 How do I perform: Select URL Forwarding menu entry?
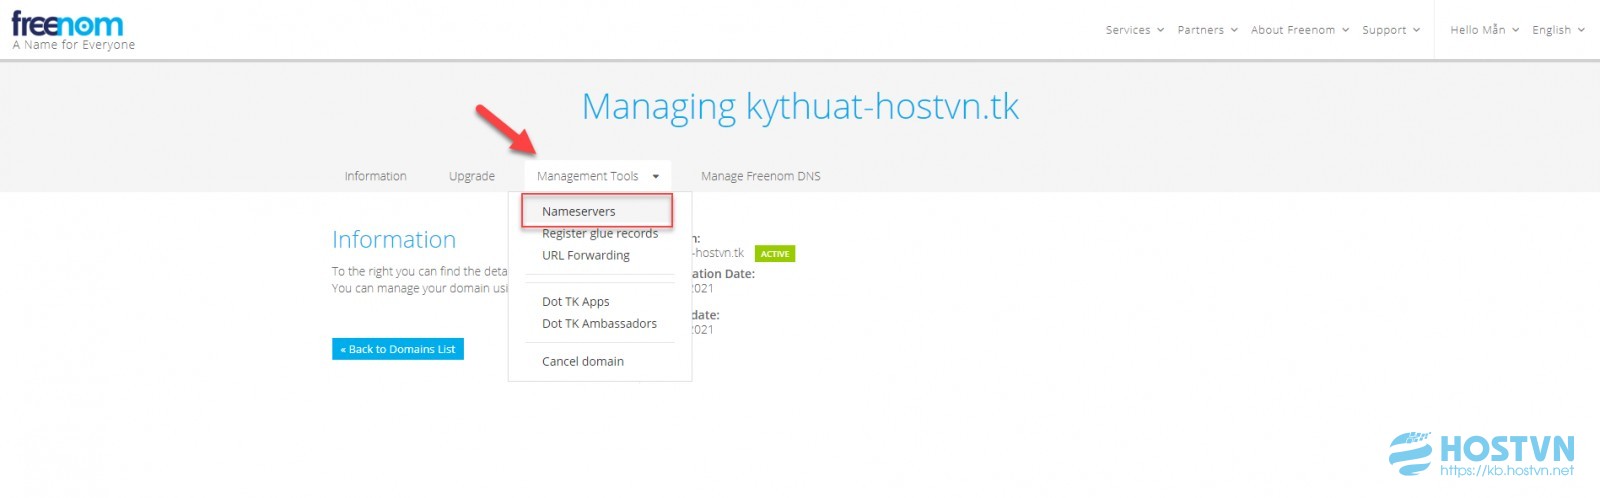click(x=586, y=255)
